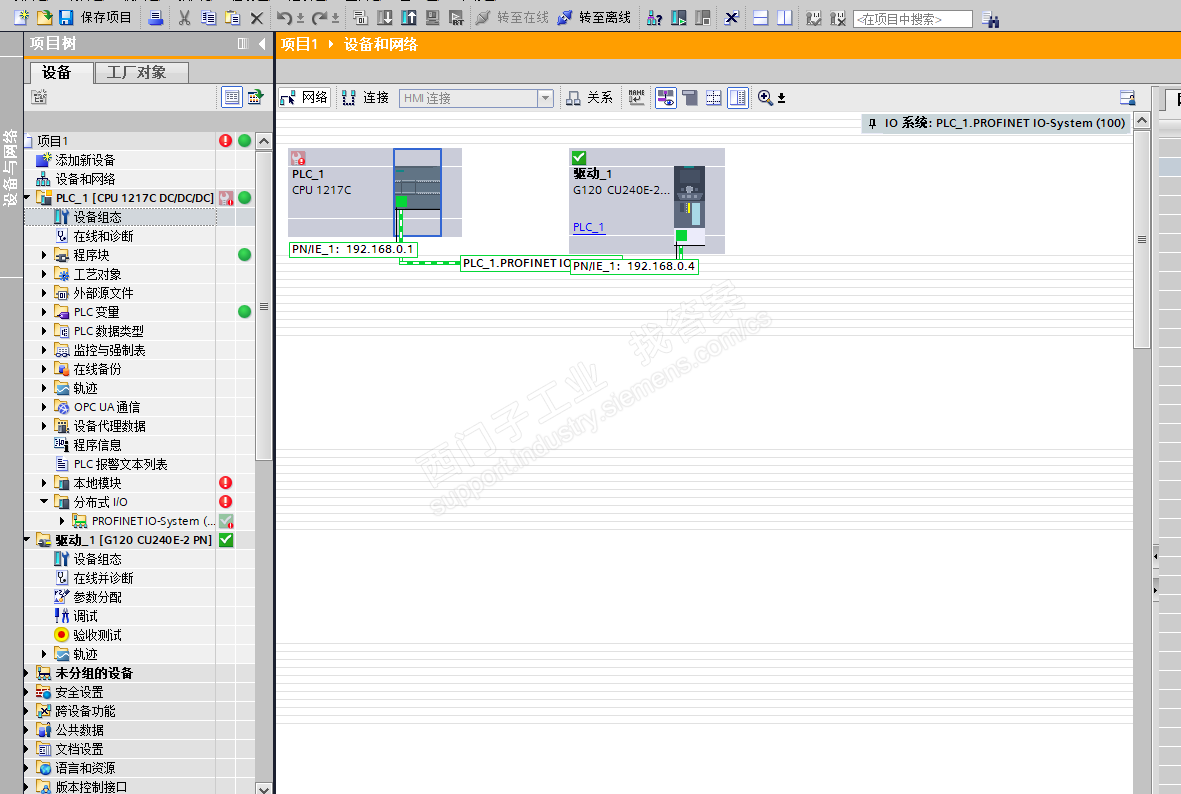The height and width of the screenshot is (794, 1181).
Task: Select 安全设置 in project tree
Action: (x=79, y=692)
